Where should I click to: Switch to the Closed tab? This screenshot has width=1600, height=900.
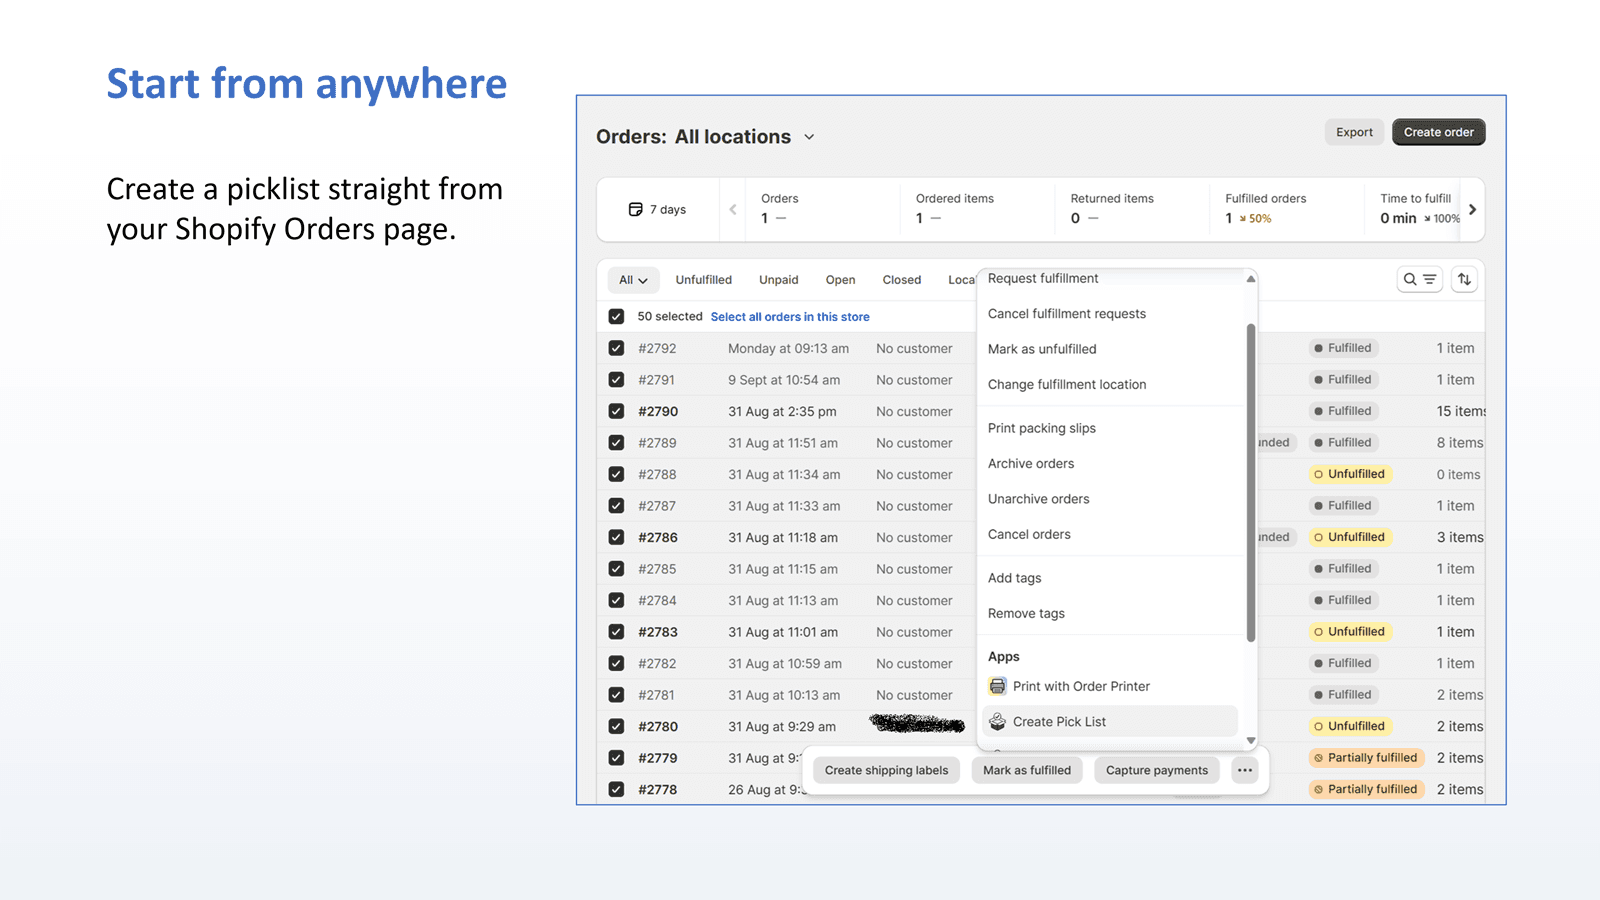(x=902, y=280)
